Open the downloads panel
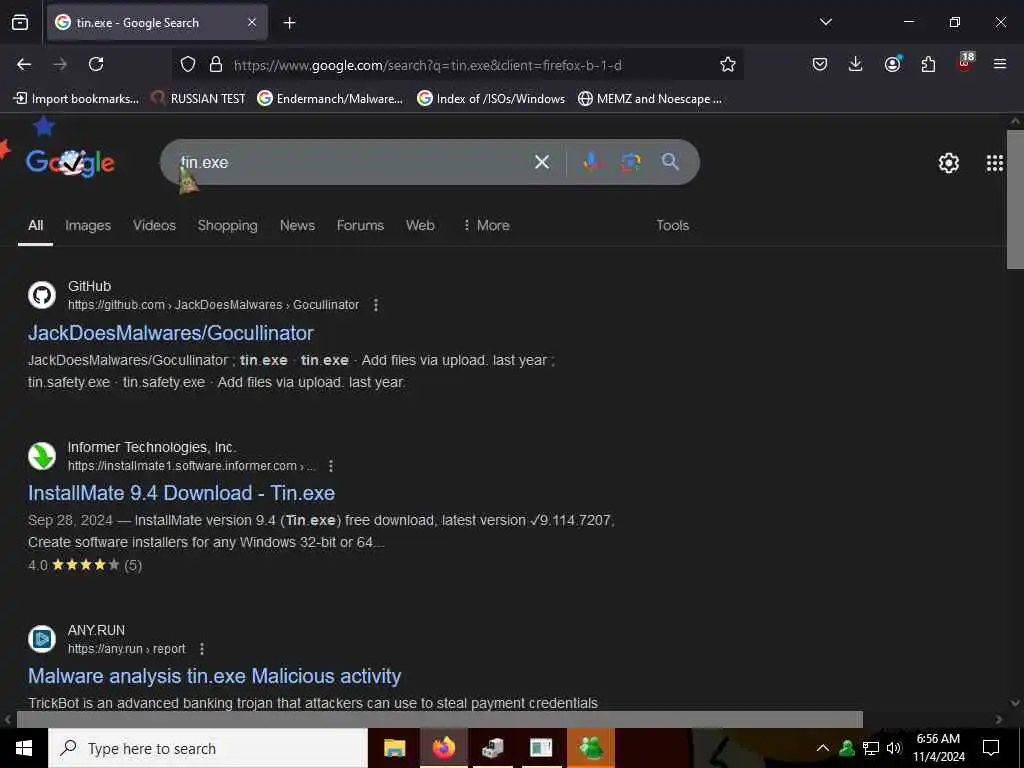1024x768 pixels. tap(856, 64)
